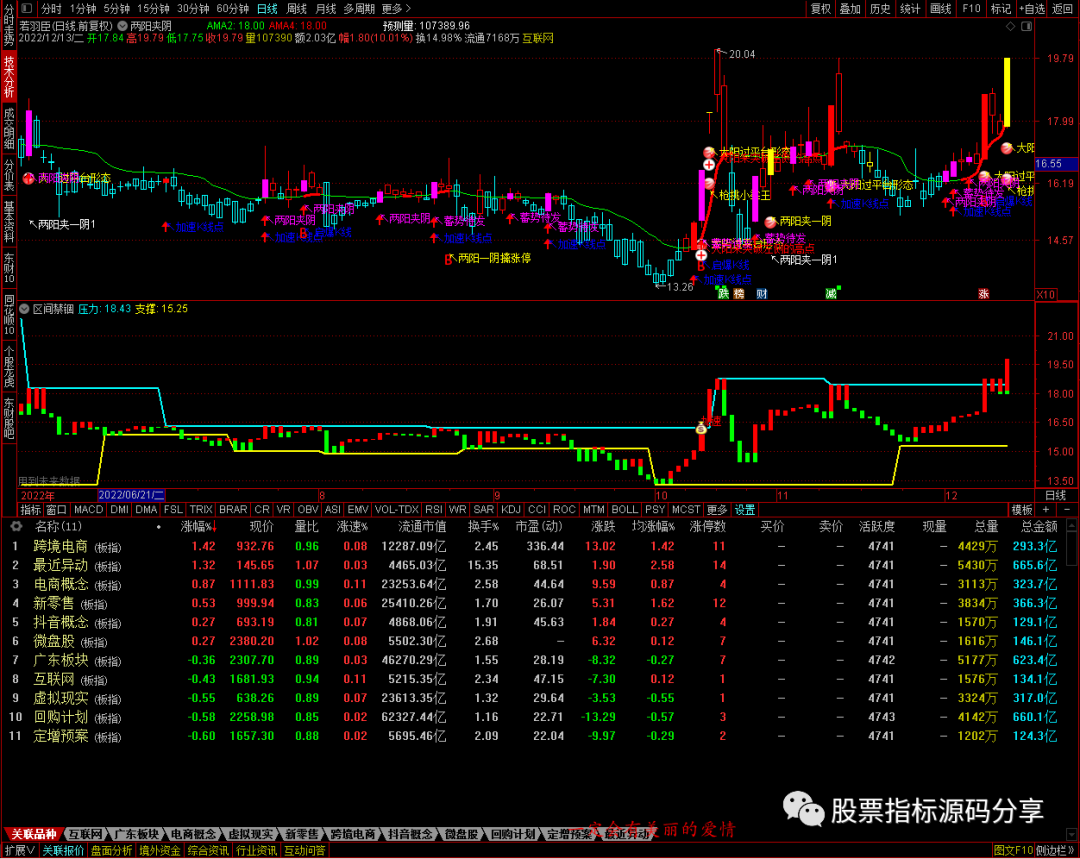The width and height of the screenshot is (1080, 859).
Task: Open 多周期 multi-period view
Action: coord(359,8)
